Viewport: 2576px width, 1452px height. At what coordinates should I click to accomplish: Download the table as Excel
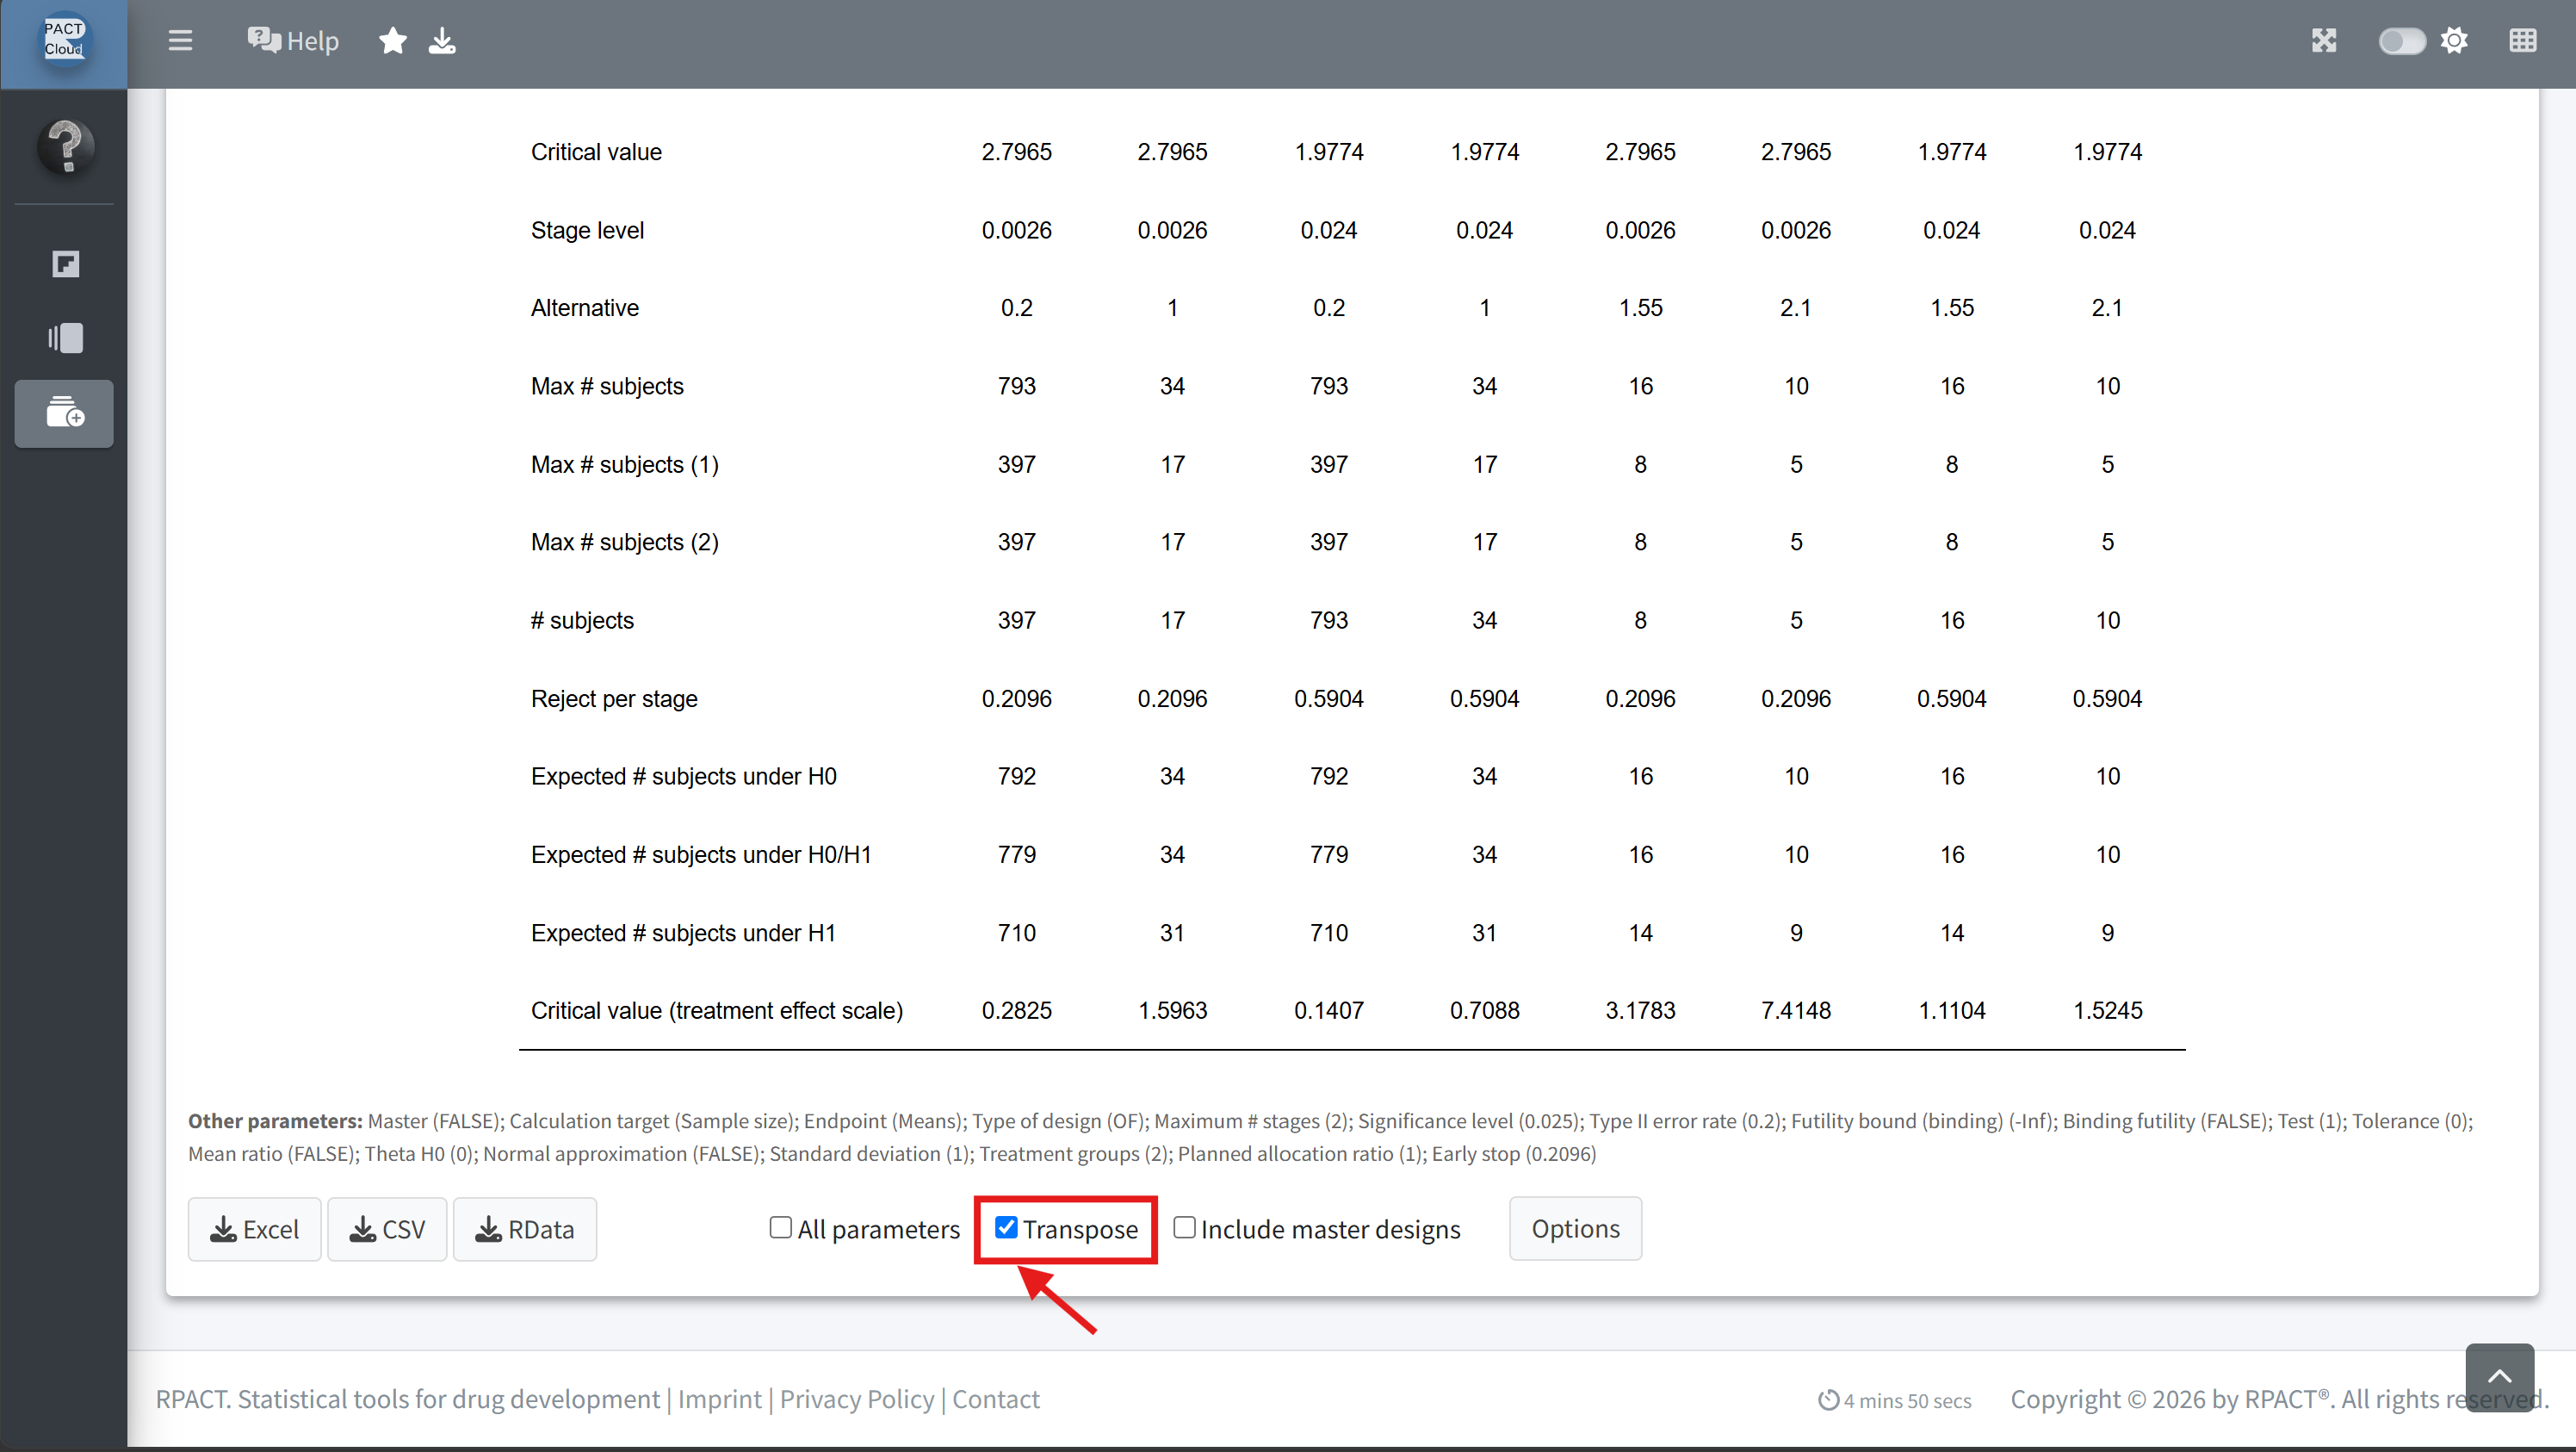point(255,1229)
